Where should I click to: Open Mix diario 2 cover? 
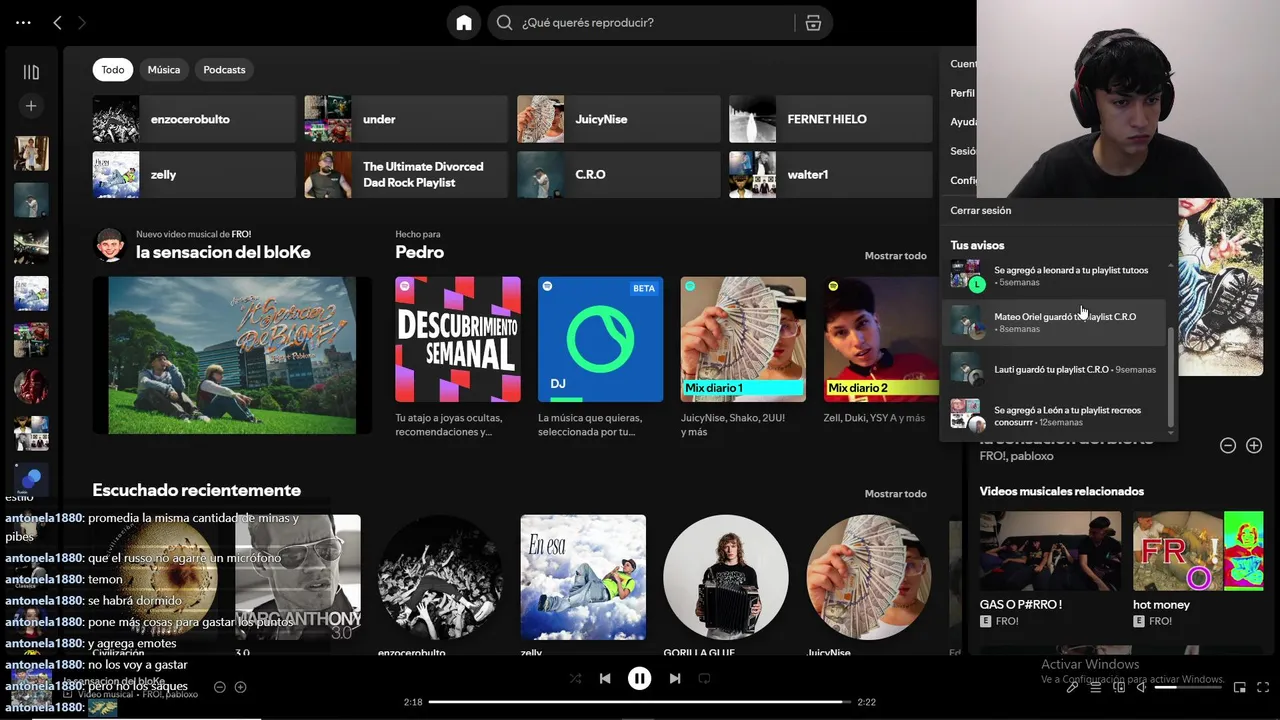[x=880, y=339]
